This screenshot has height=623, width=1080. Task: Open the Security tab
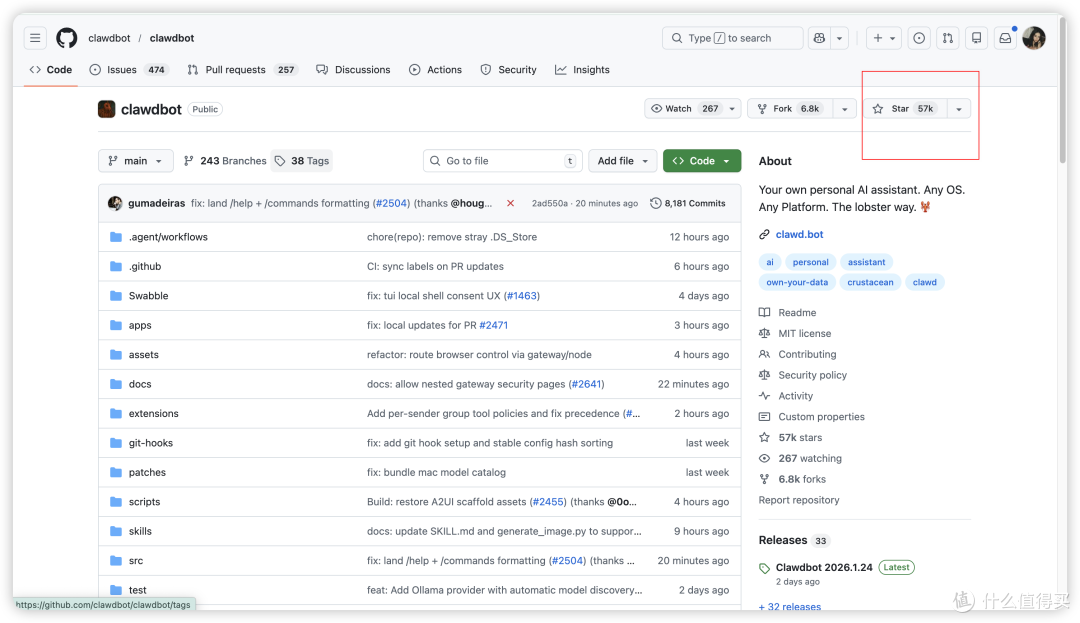(x=509, y=70)
